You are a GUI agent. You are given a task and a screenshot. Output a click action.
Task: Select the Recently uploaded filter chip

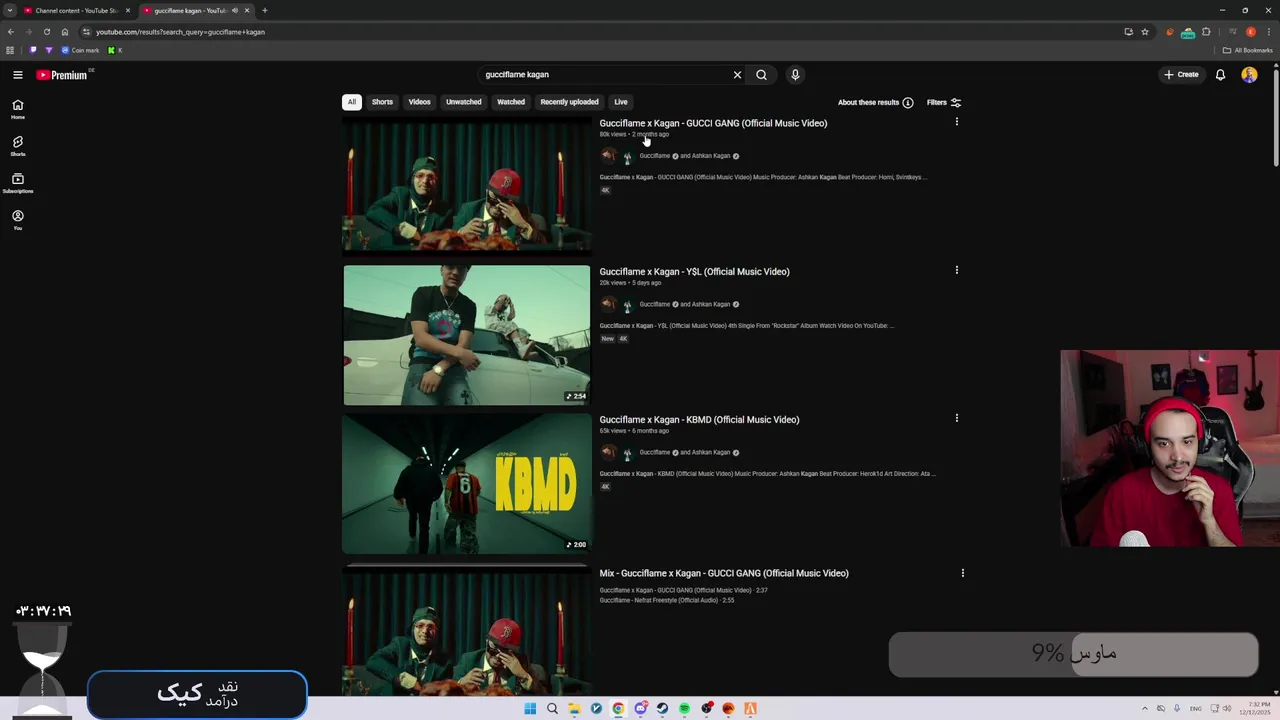click(x=570, y=102)
